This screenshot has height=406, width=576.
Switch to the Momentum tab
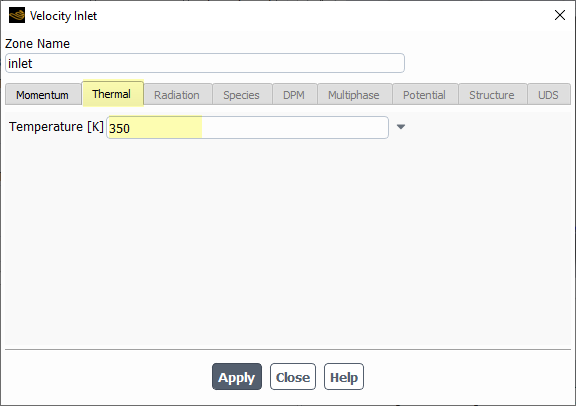pyautogui.click(x=43, y=95)
